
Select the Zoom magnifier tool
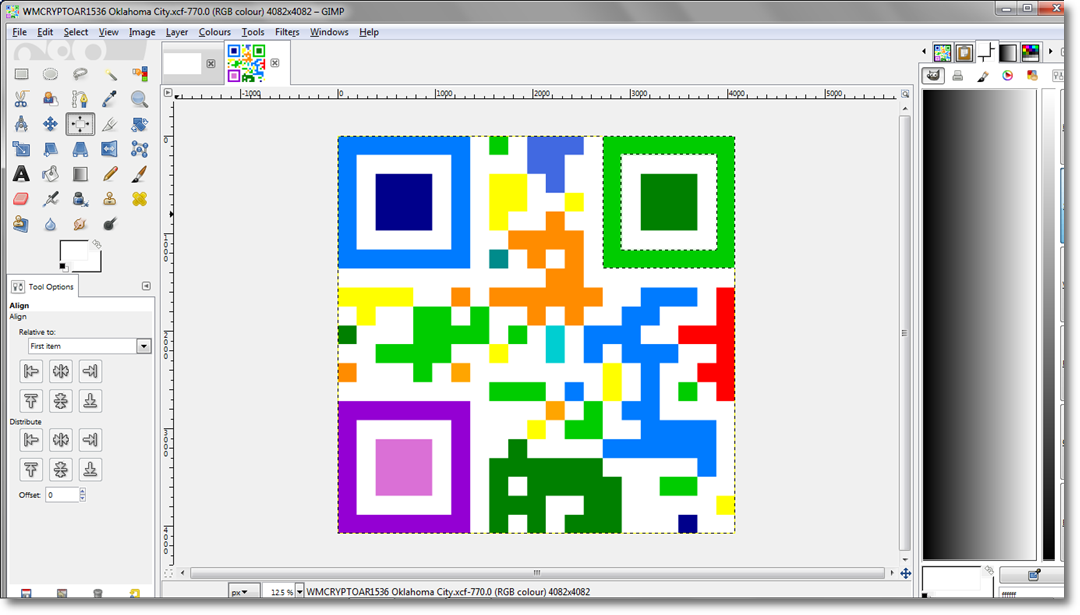pos(139,99)
